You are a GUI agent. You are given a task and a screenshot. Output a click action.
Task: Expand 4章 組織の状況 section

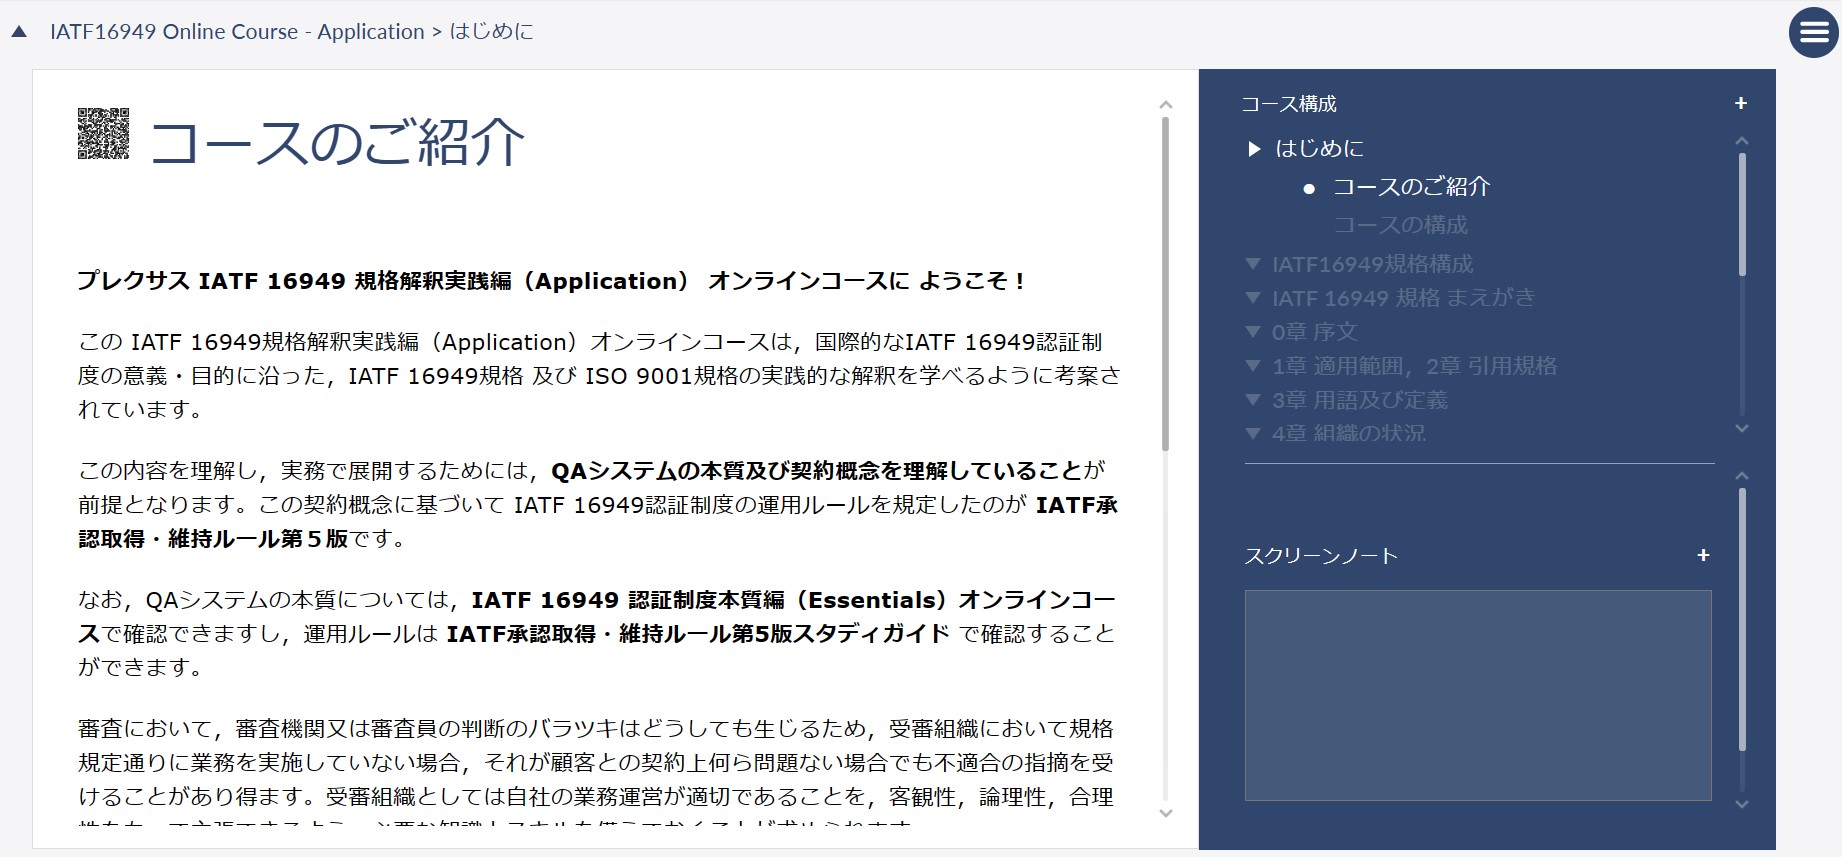click(1252, 433)
